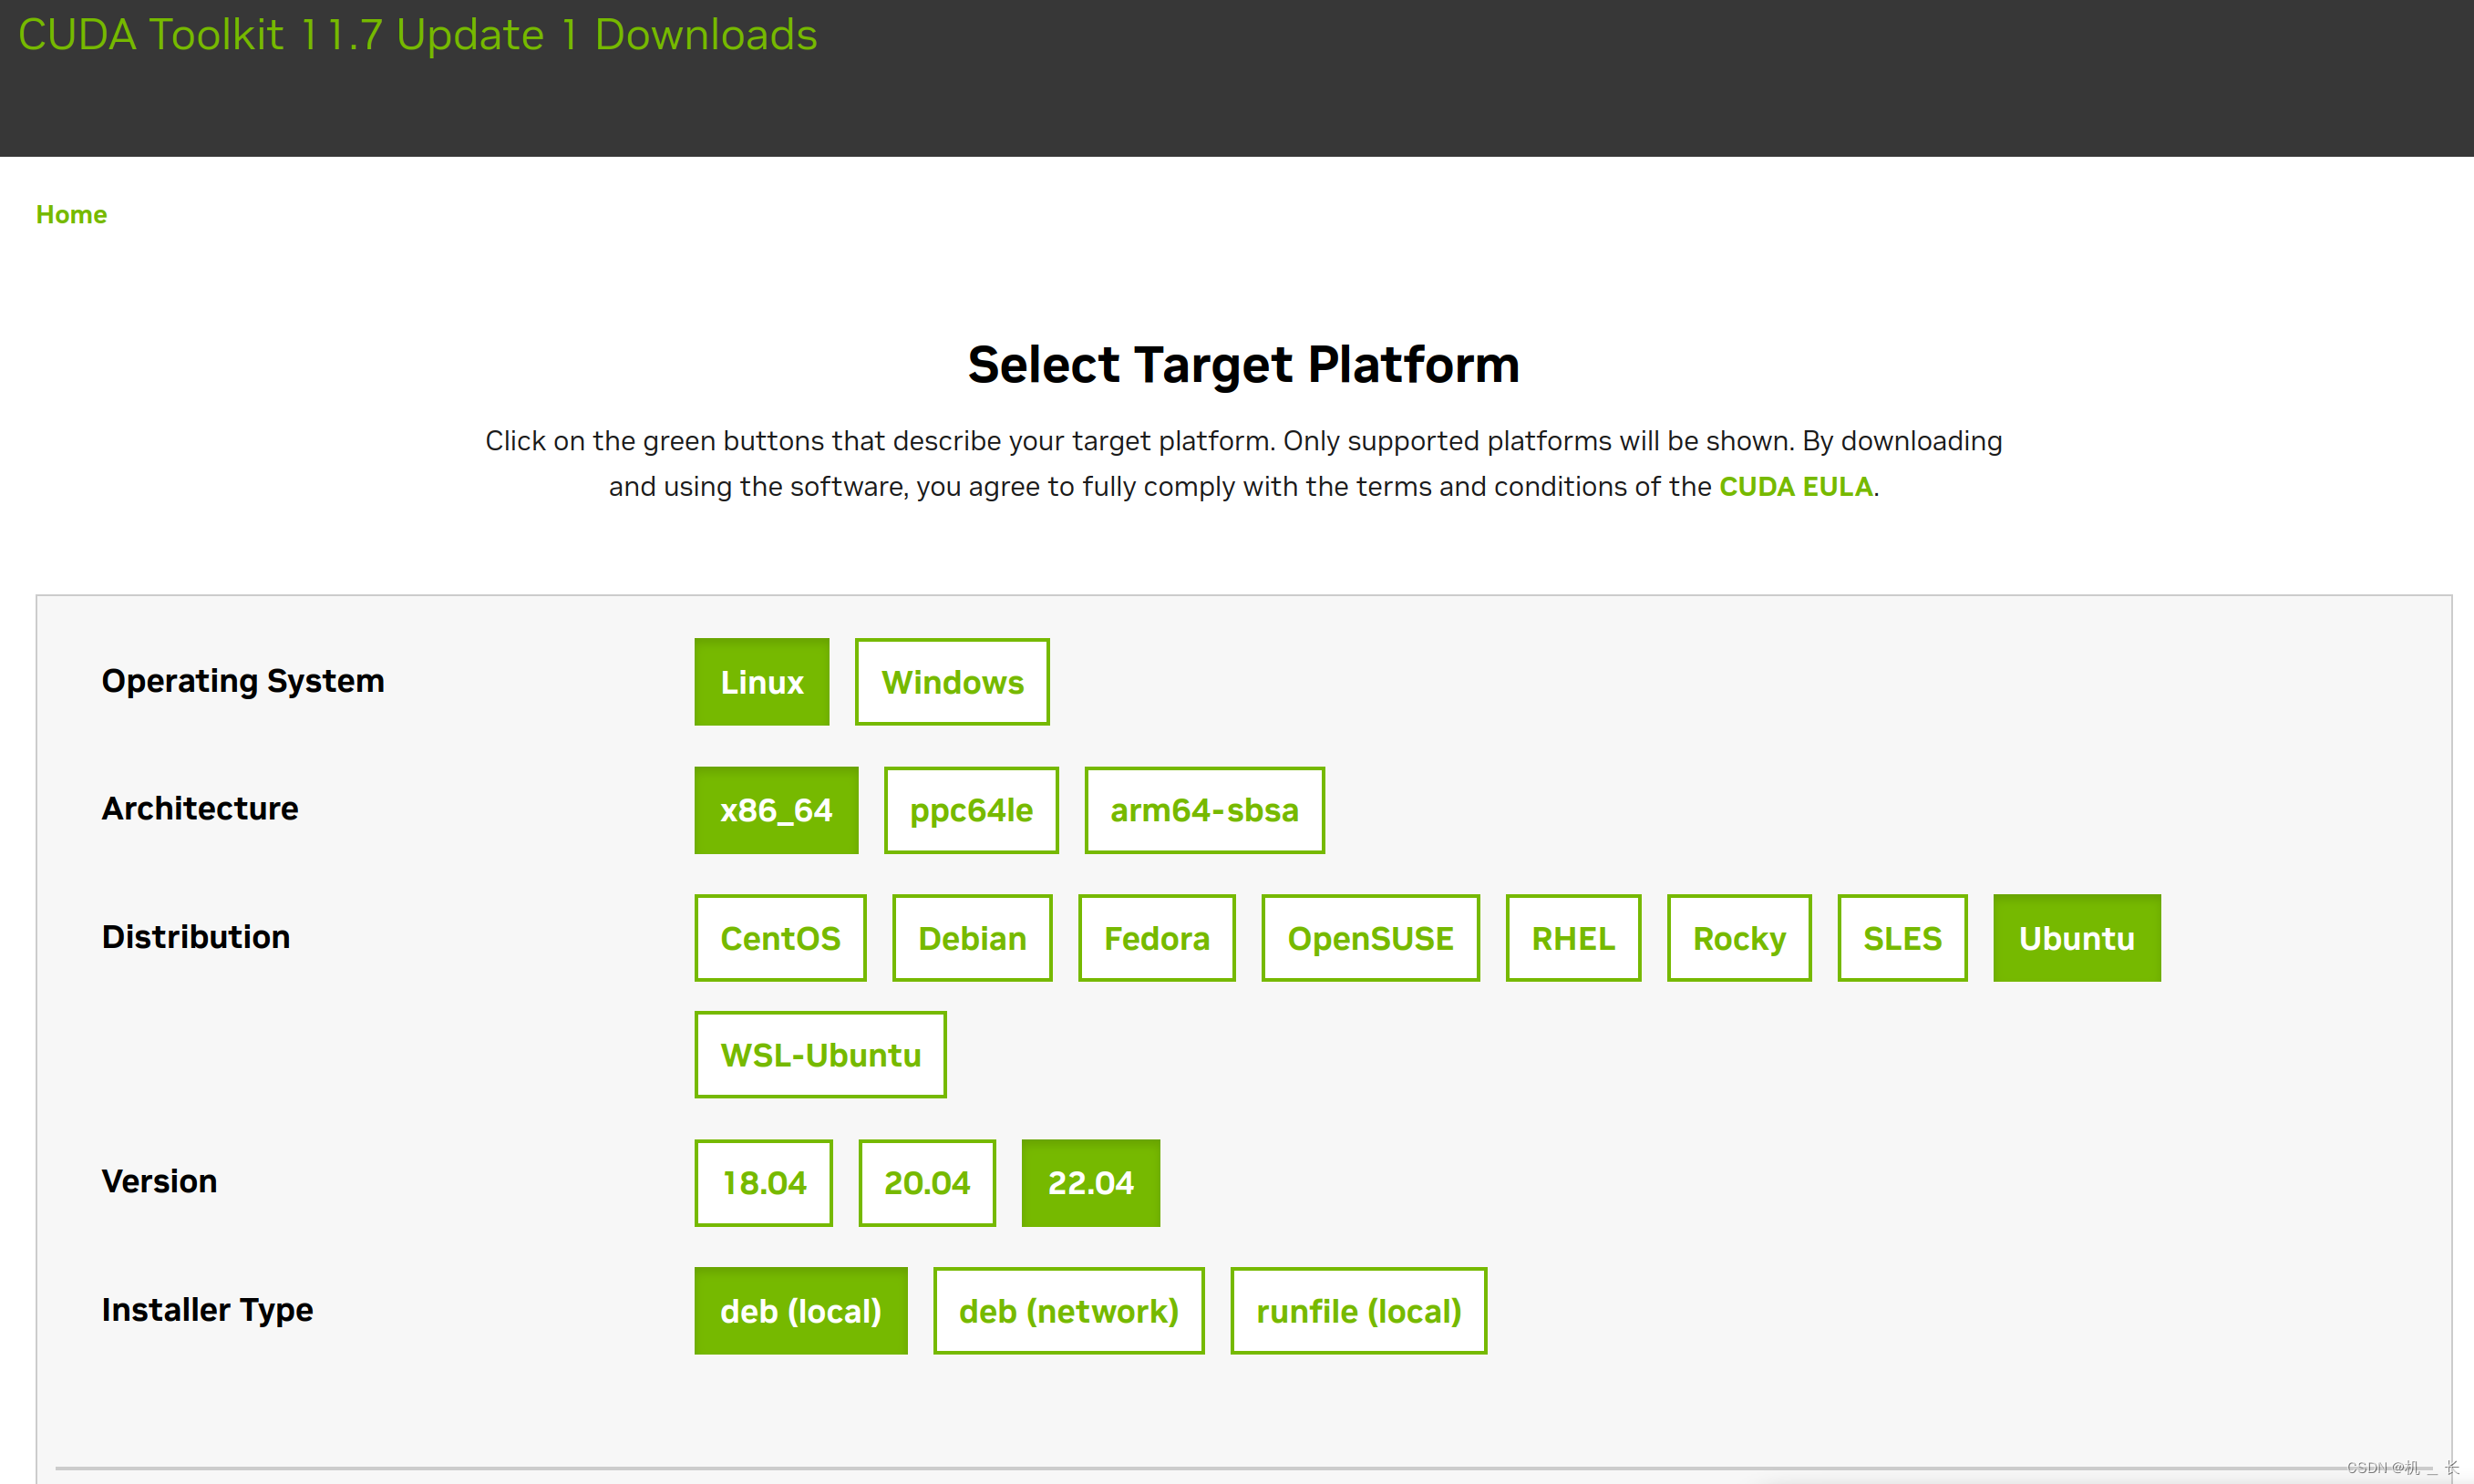Select Linux as the operating system

click(x=761, y=682)
